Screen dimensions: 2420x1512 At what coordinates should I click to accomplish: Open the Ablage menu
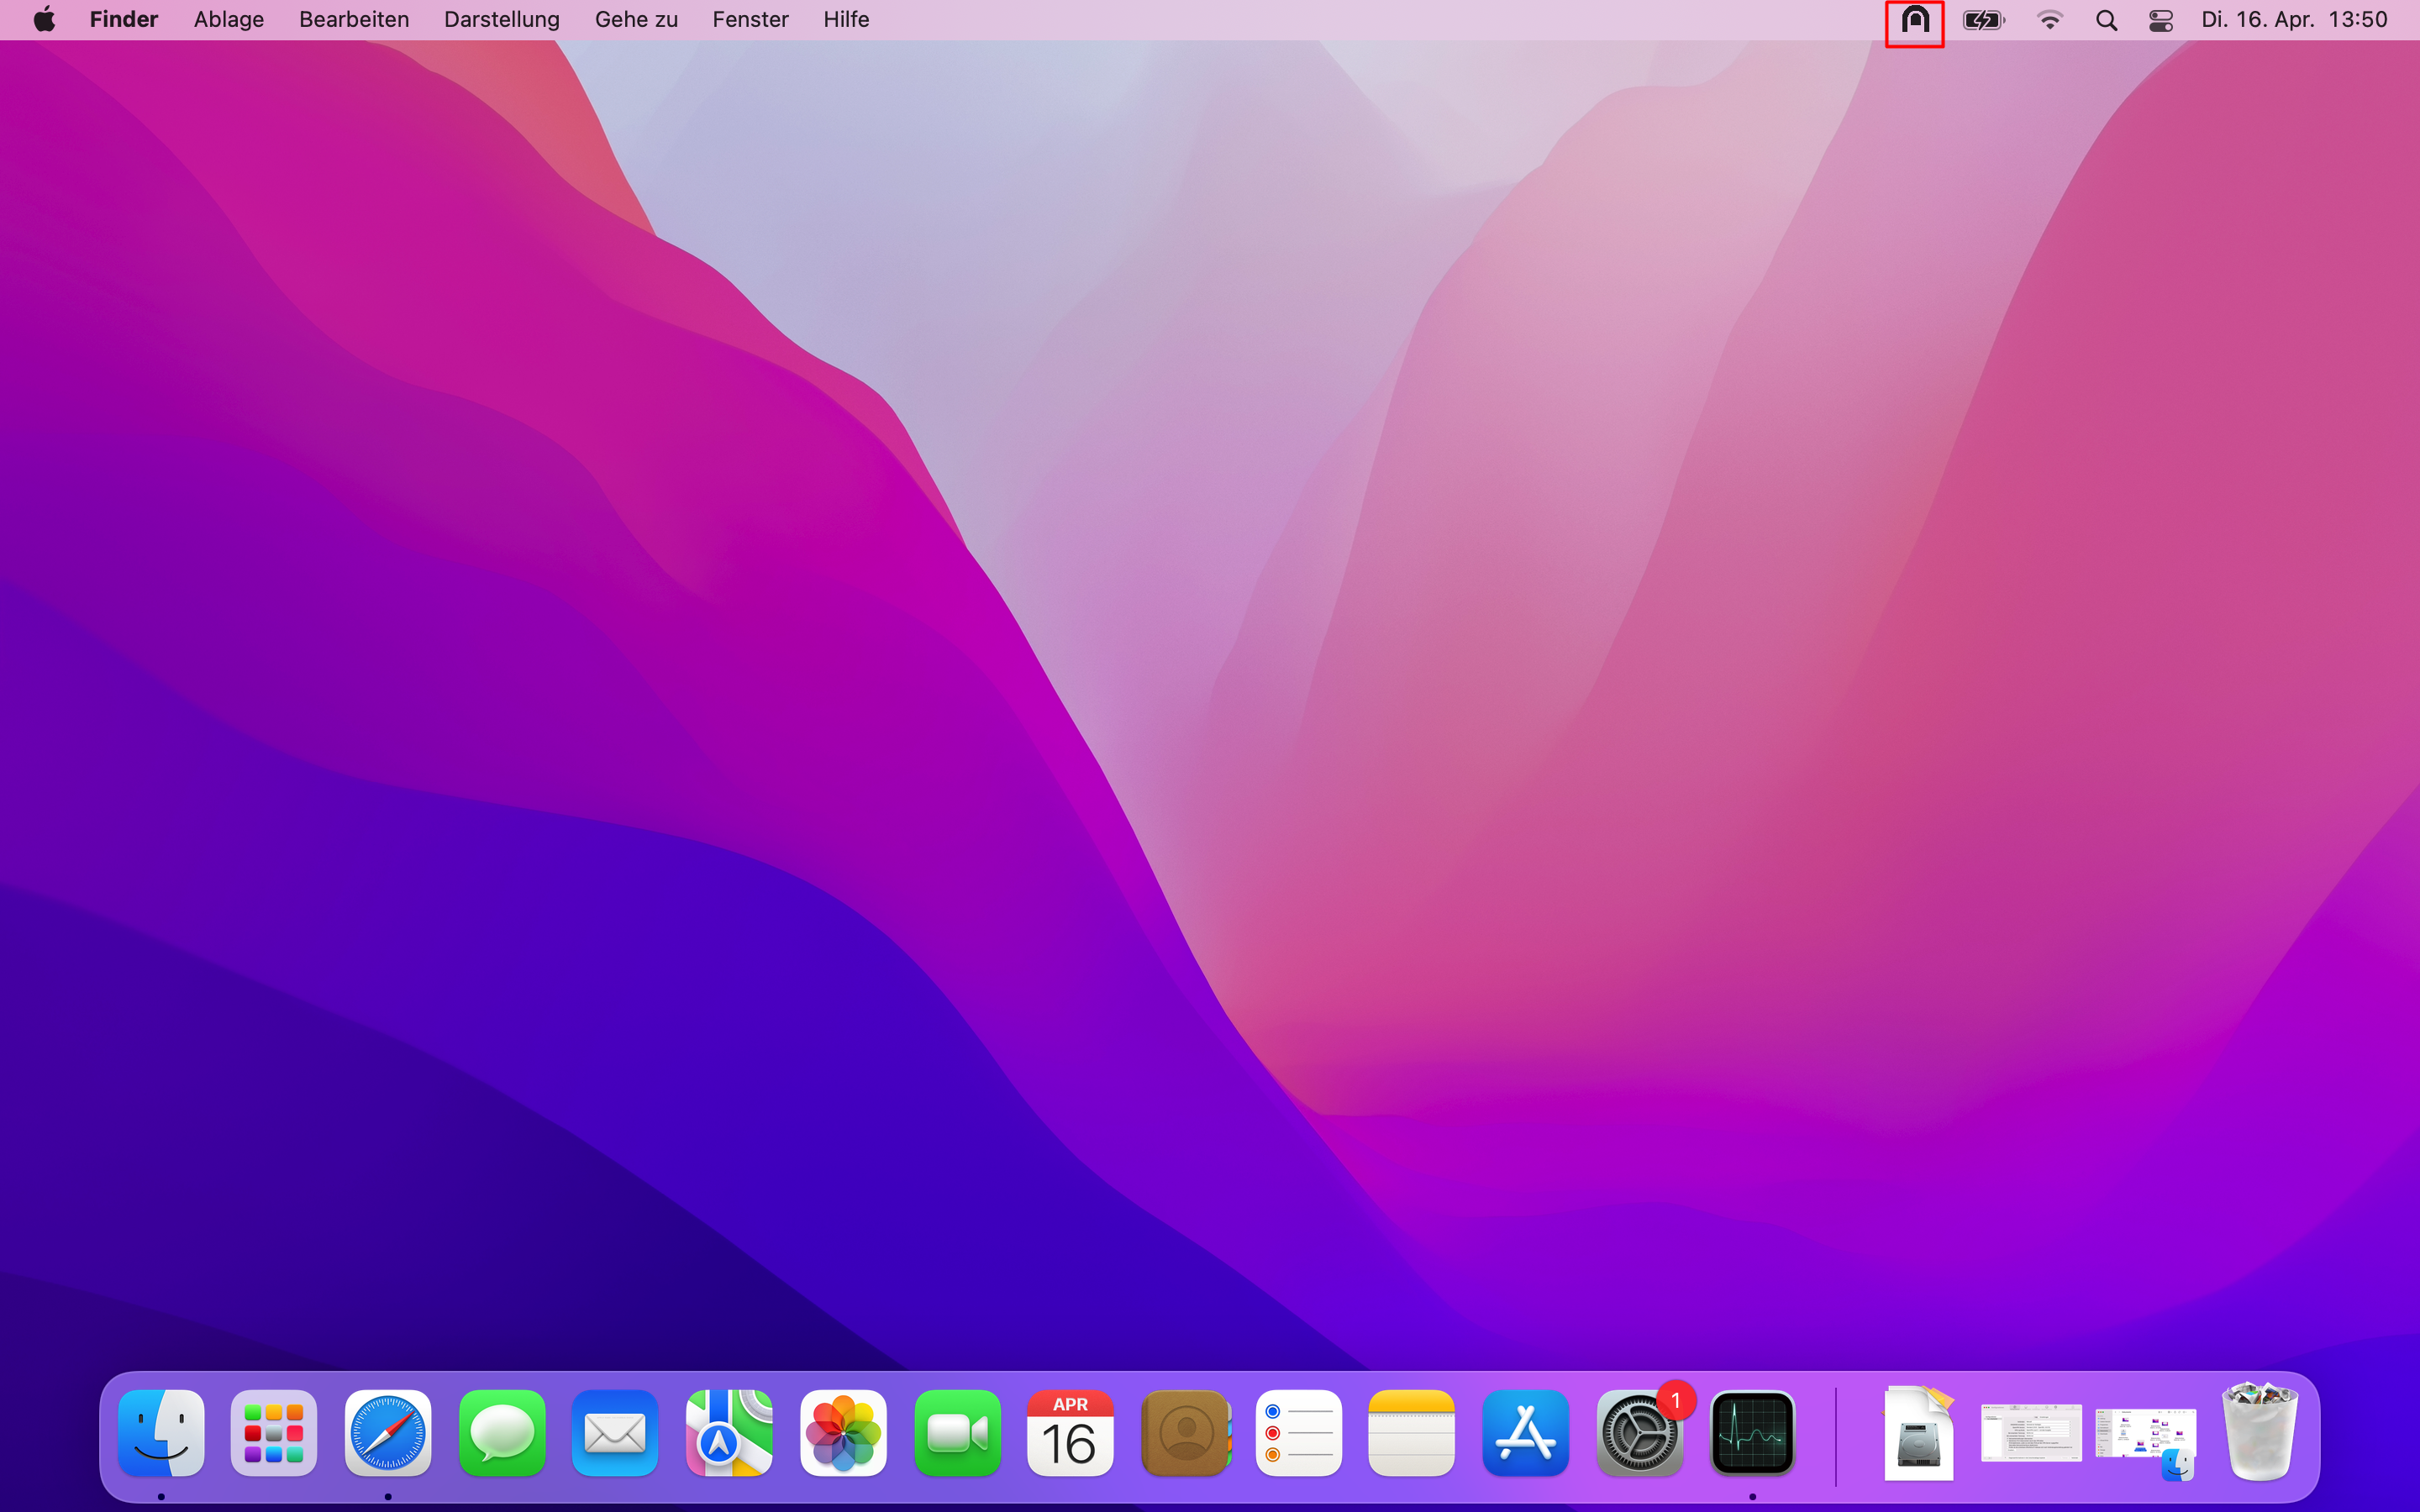click(x=229, y=20)
